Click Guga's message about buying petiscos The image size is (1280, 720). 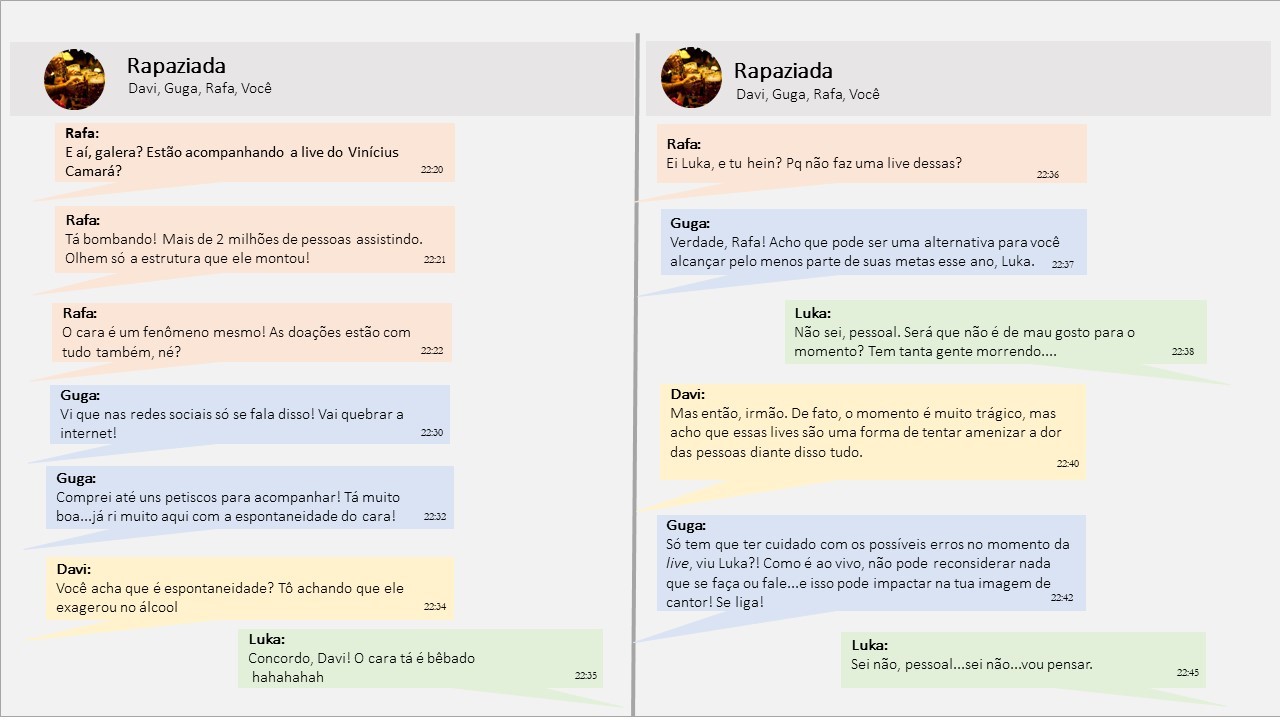(250, 497)
